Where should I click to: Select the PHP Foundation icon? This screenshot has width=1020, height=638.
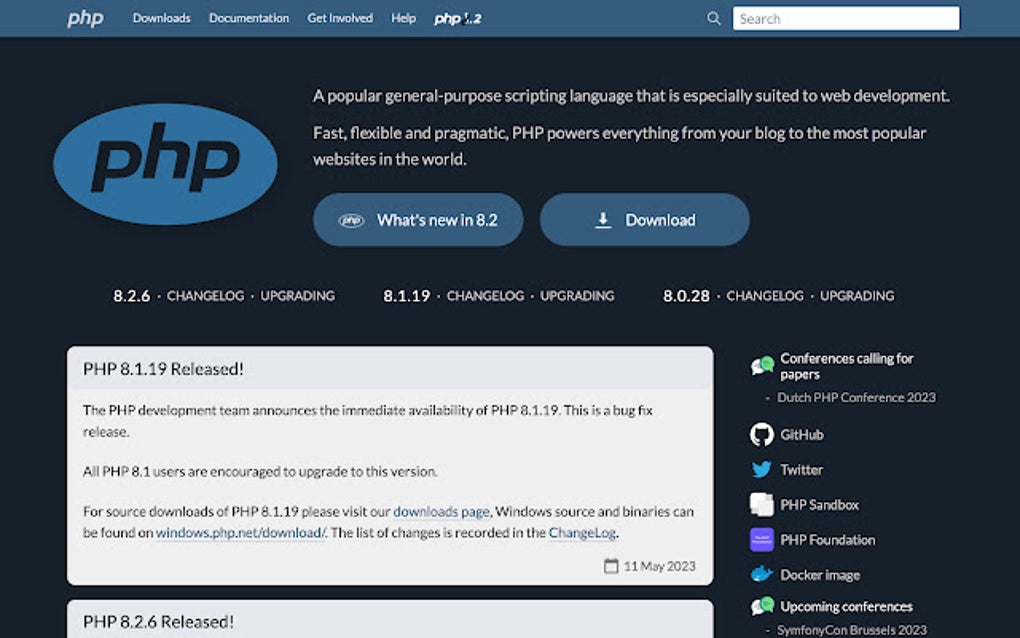[761, 539]
